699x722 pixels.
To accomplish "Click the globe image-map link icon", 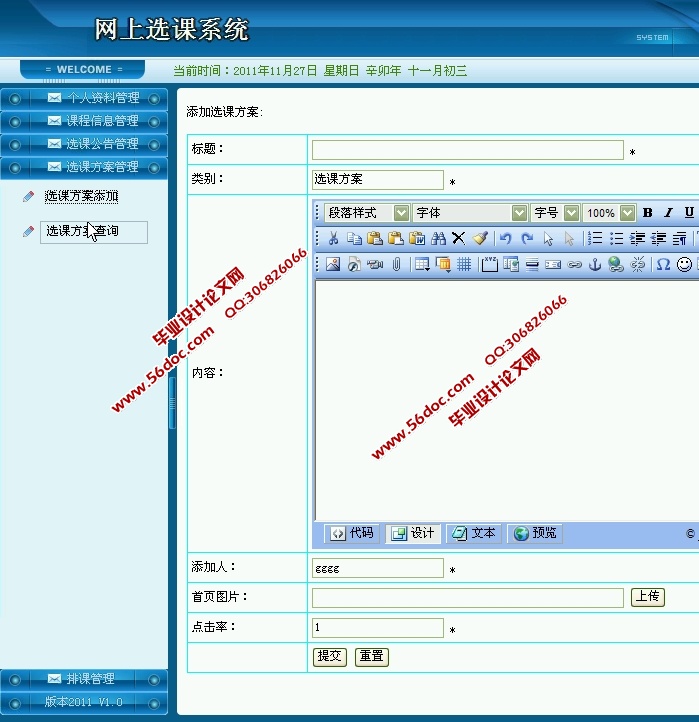I will pos(616,264).
